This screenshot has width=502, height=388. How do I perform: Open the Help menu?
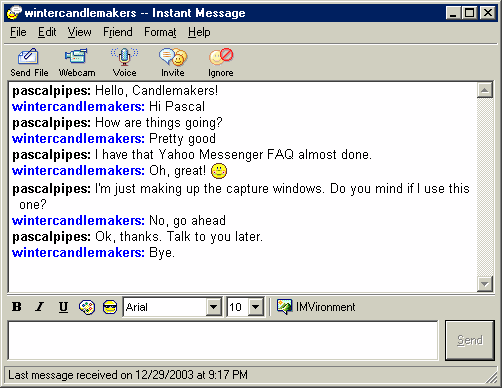click(199, 32)
